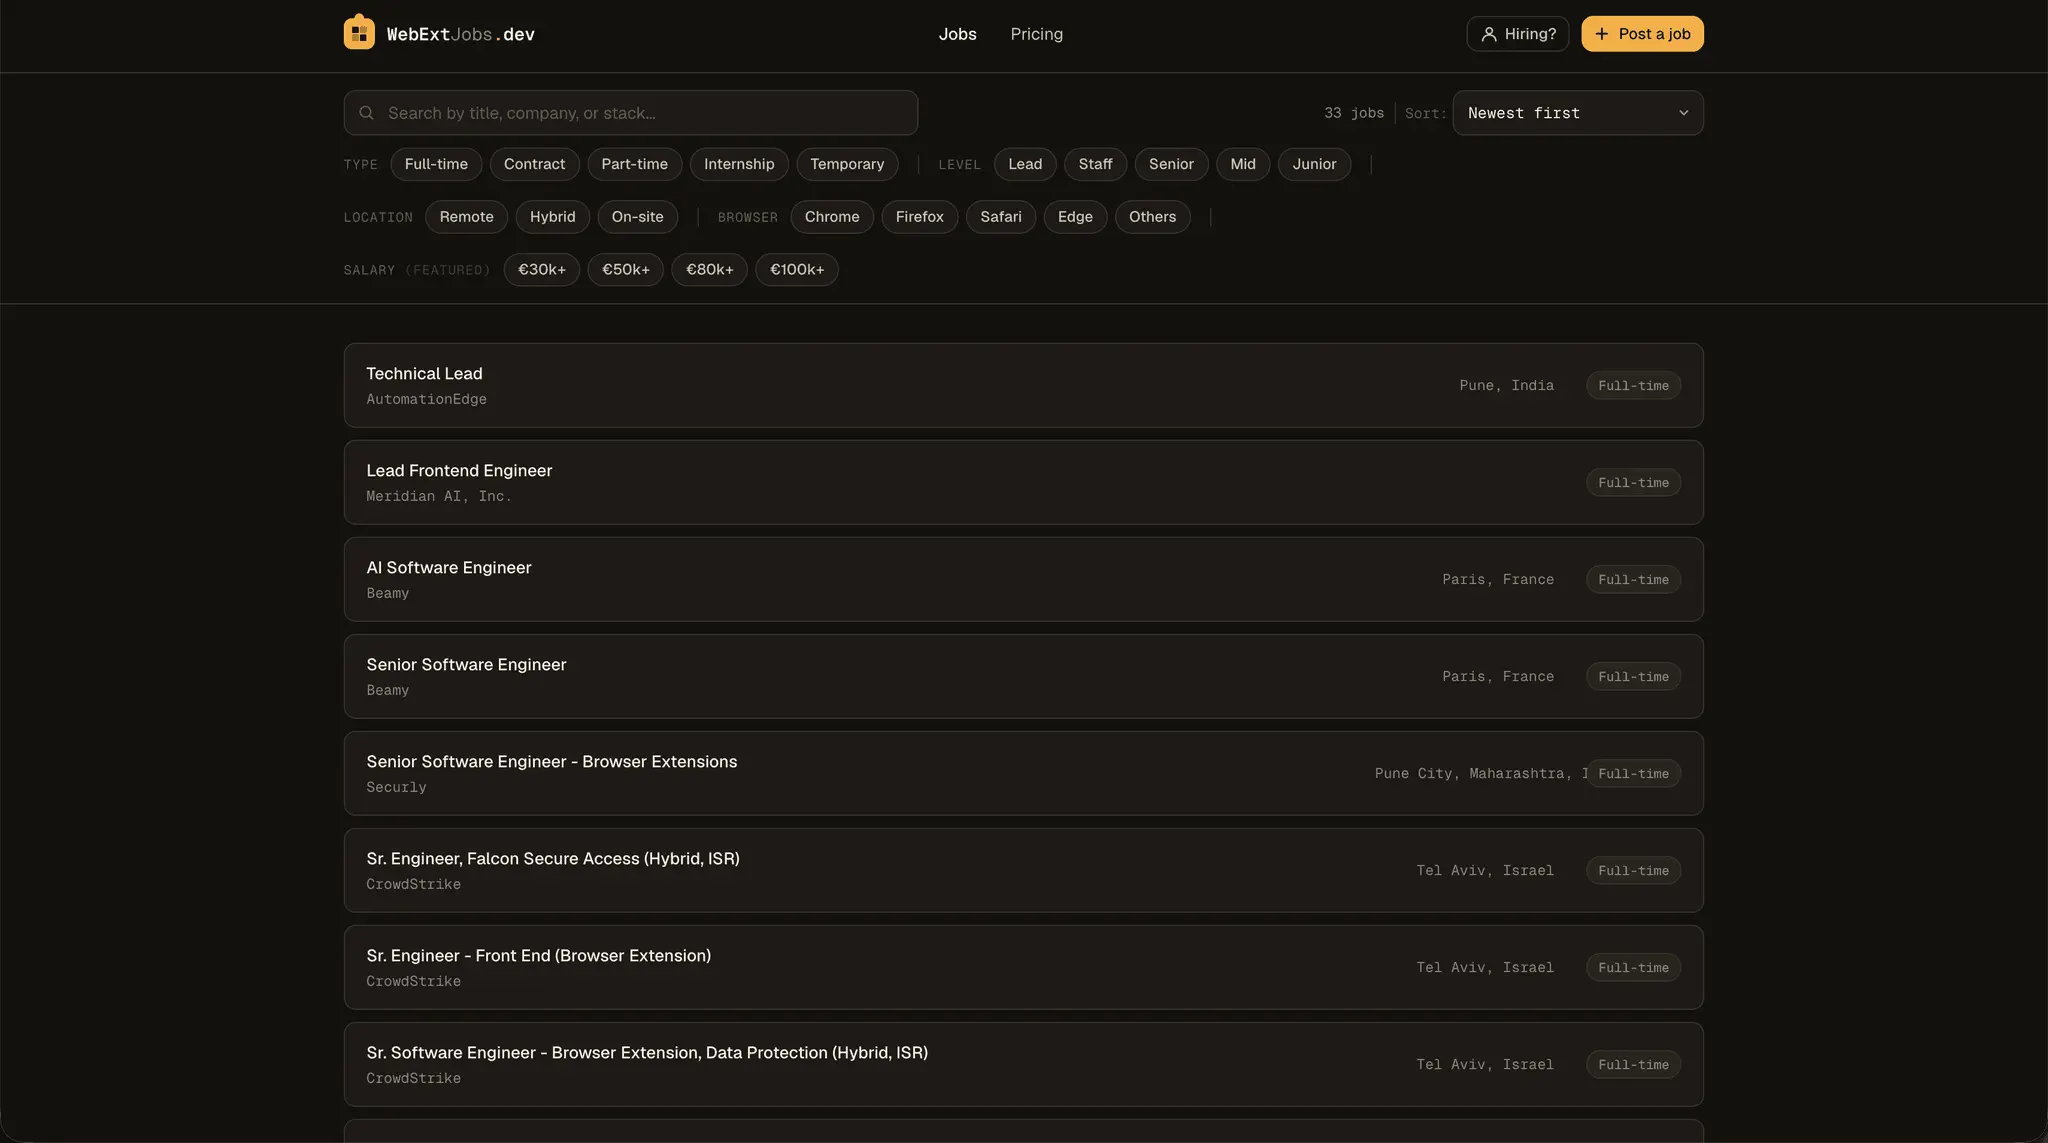Filter by Mid level
Viewport: 2048px width, 1143px height.
click(x=1243, y=164)
